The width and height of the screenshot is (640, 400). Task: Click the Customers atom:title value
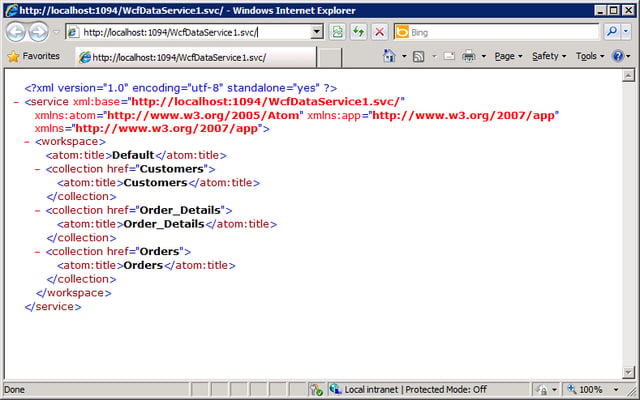point(155,183)
